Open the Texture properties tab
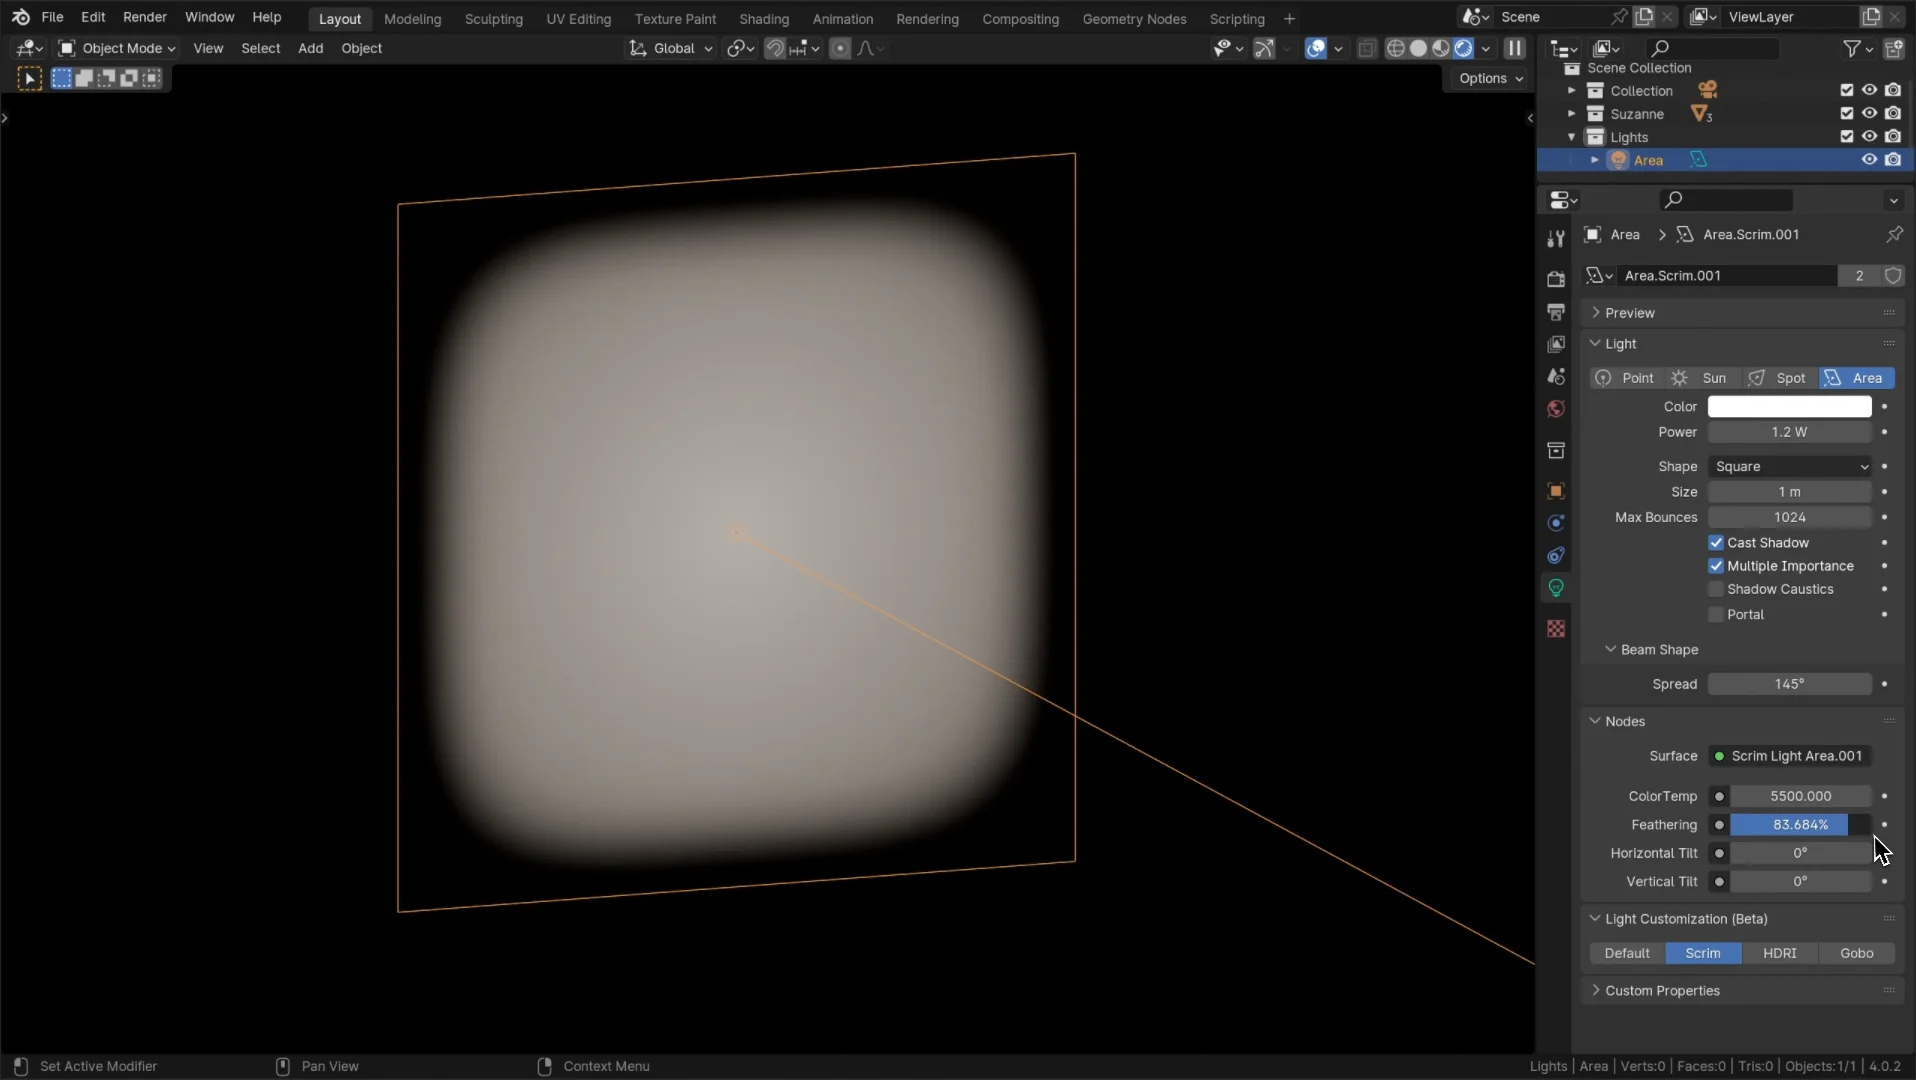Viewport: 1916px width, 1080px height. pos(1556,628)
